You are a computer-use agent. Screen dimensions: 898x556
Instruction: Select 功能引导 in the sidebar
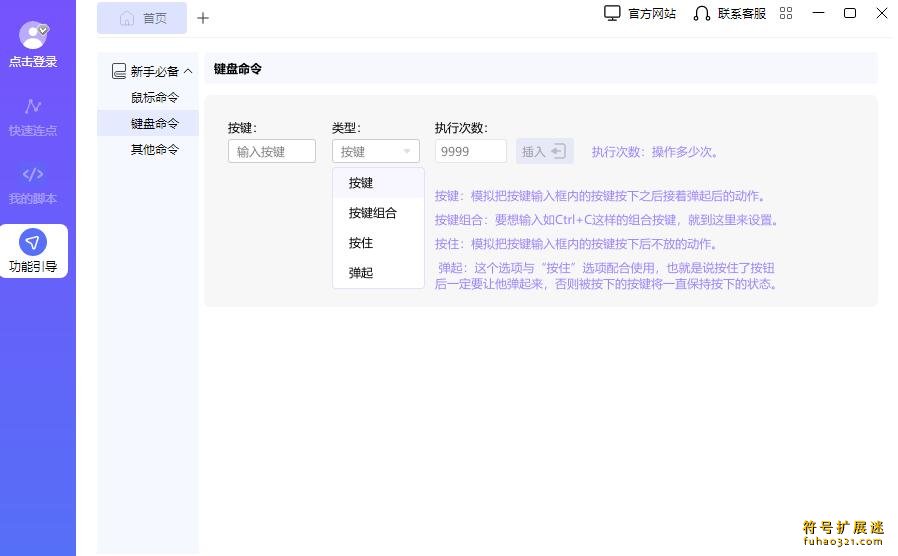pos(34,251)
